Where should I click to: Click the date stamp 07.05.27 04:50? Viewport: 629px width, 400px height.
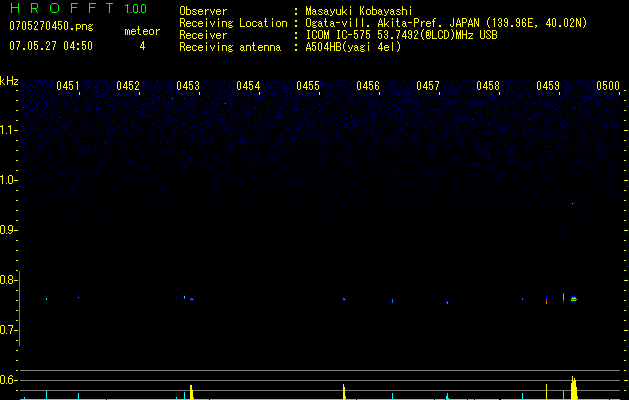click(x=51, y=46)
